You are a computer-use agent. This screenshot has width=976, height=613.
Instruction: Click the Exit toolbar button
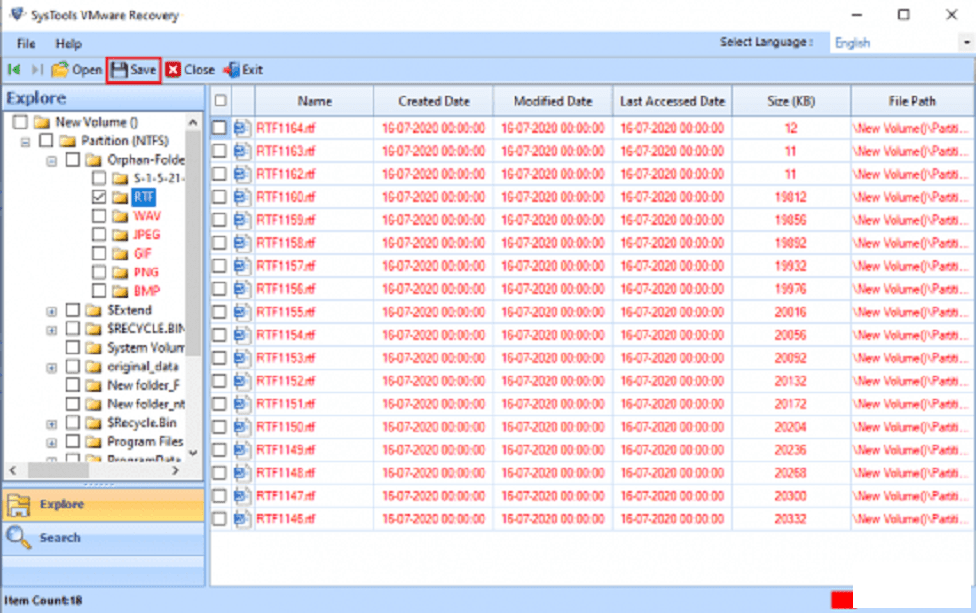(x=243, y=70)
